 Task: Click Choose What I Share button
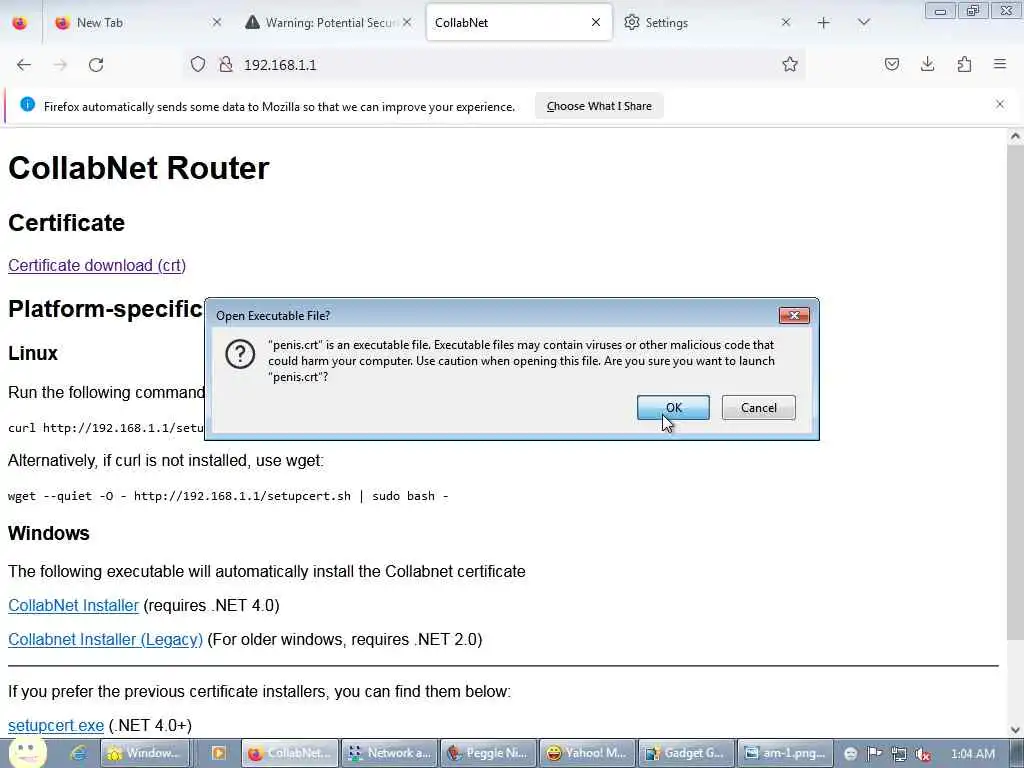point(599,106)
